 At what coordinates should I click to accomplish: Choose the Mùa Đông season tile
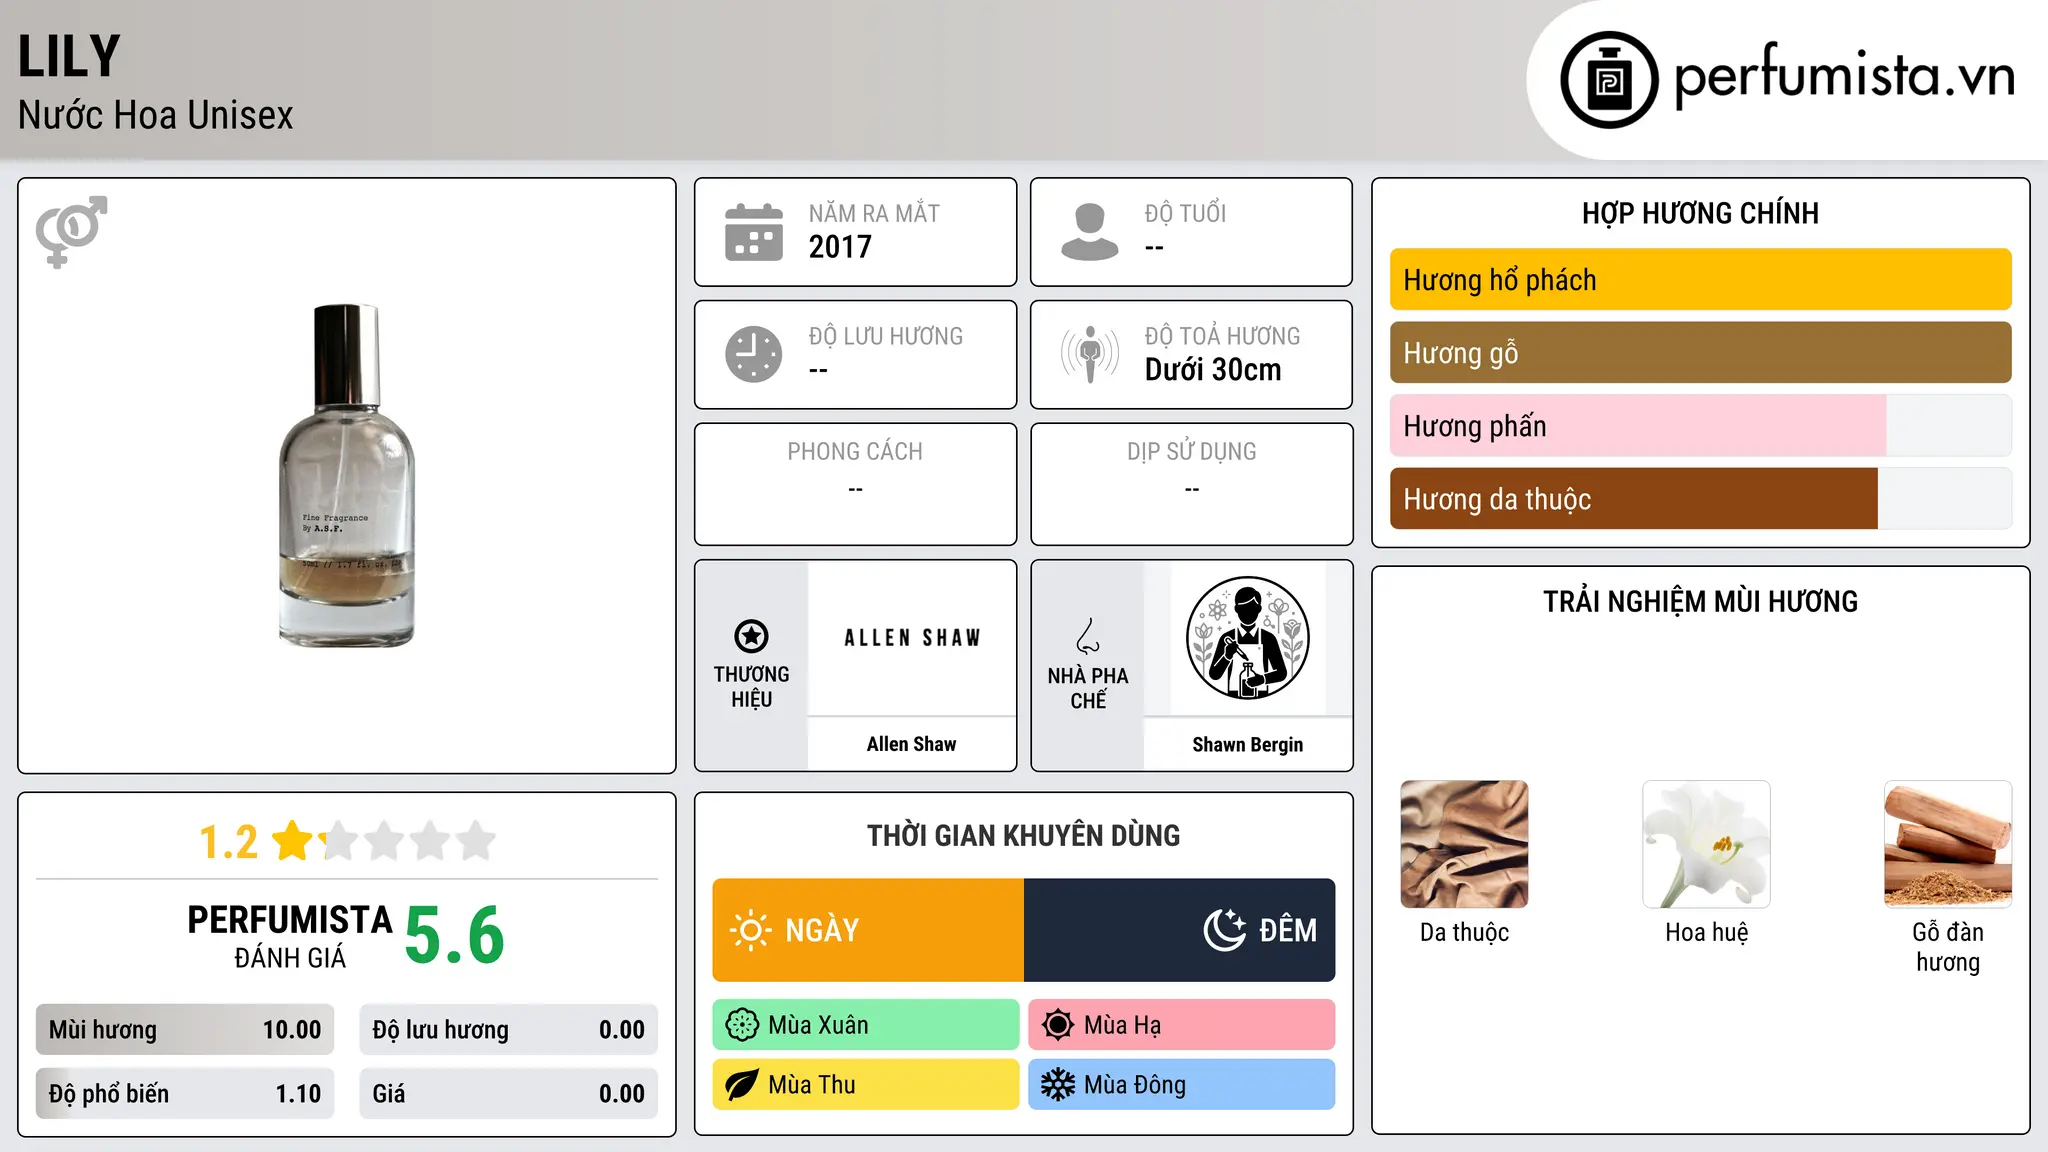point(1182,1085)
